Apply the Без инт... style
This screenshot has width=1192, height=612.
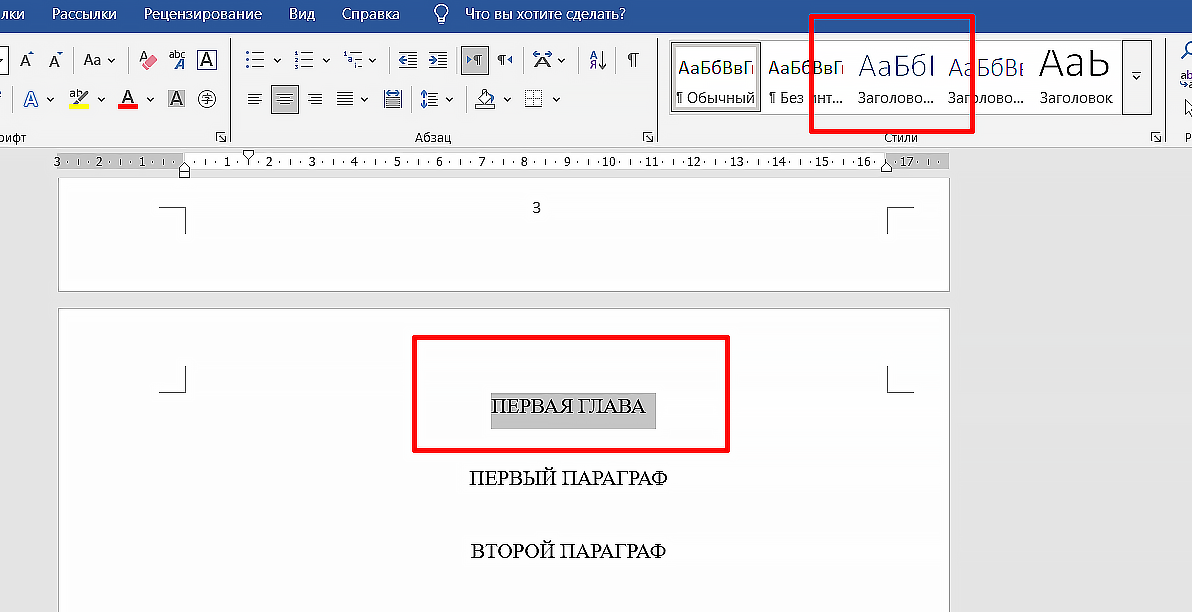pyautogui.click(x=806, y=78)
